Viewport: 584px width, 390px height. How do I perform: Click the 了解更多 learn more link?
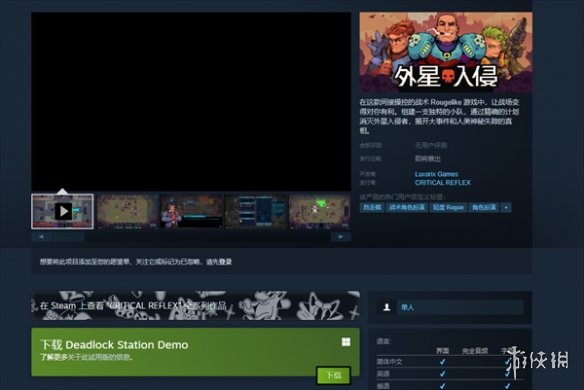pos(54,357)
